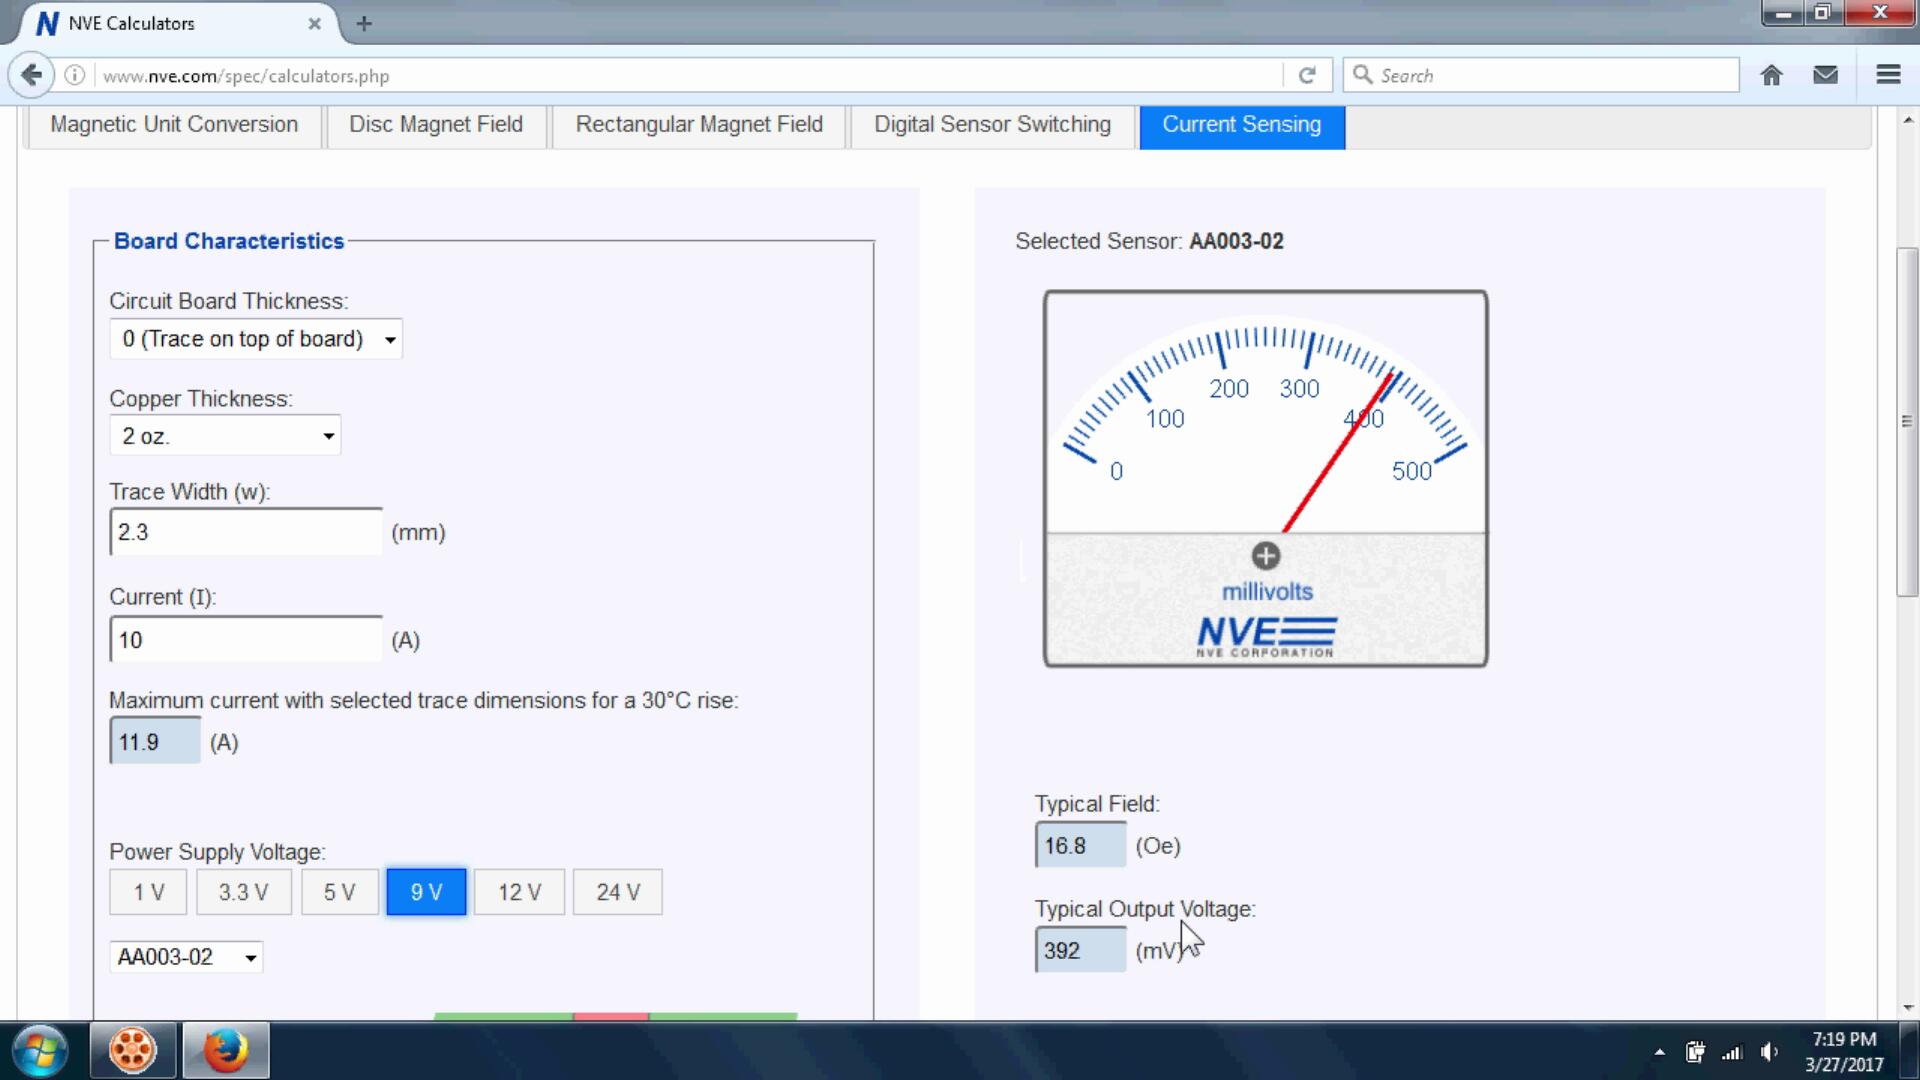Select the 5 V supply voltage
Viewport: 1920px width, 1080px height.
(339, 892)
